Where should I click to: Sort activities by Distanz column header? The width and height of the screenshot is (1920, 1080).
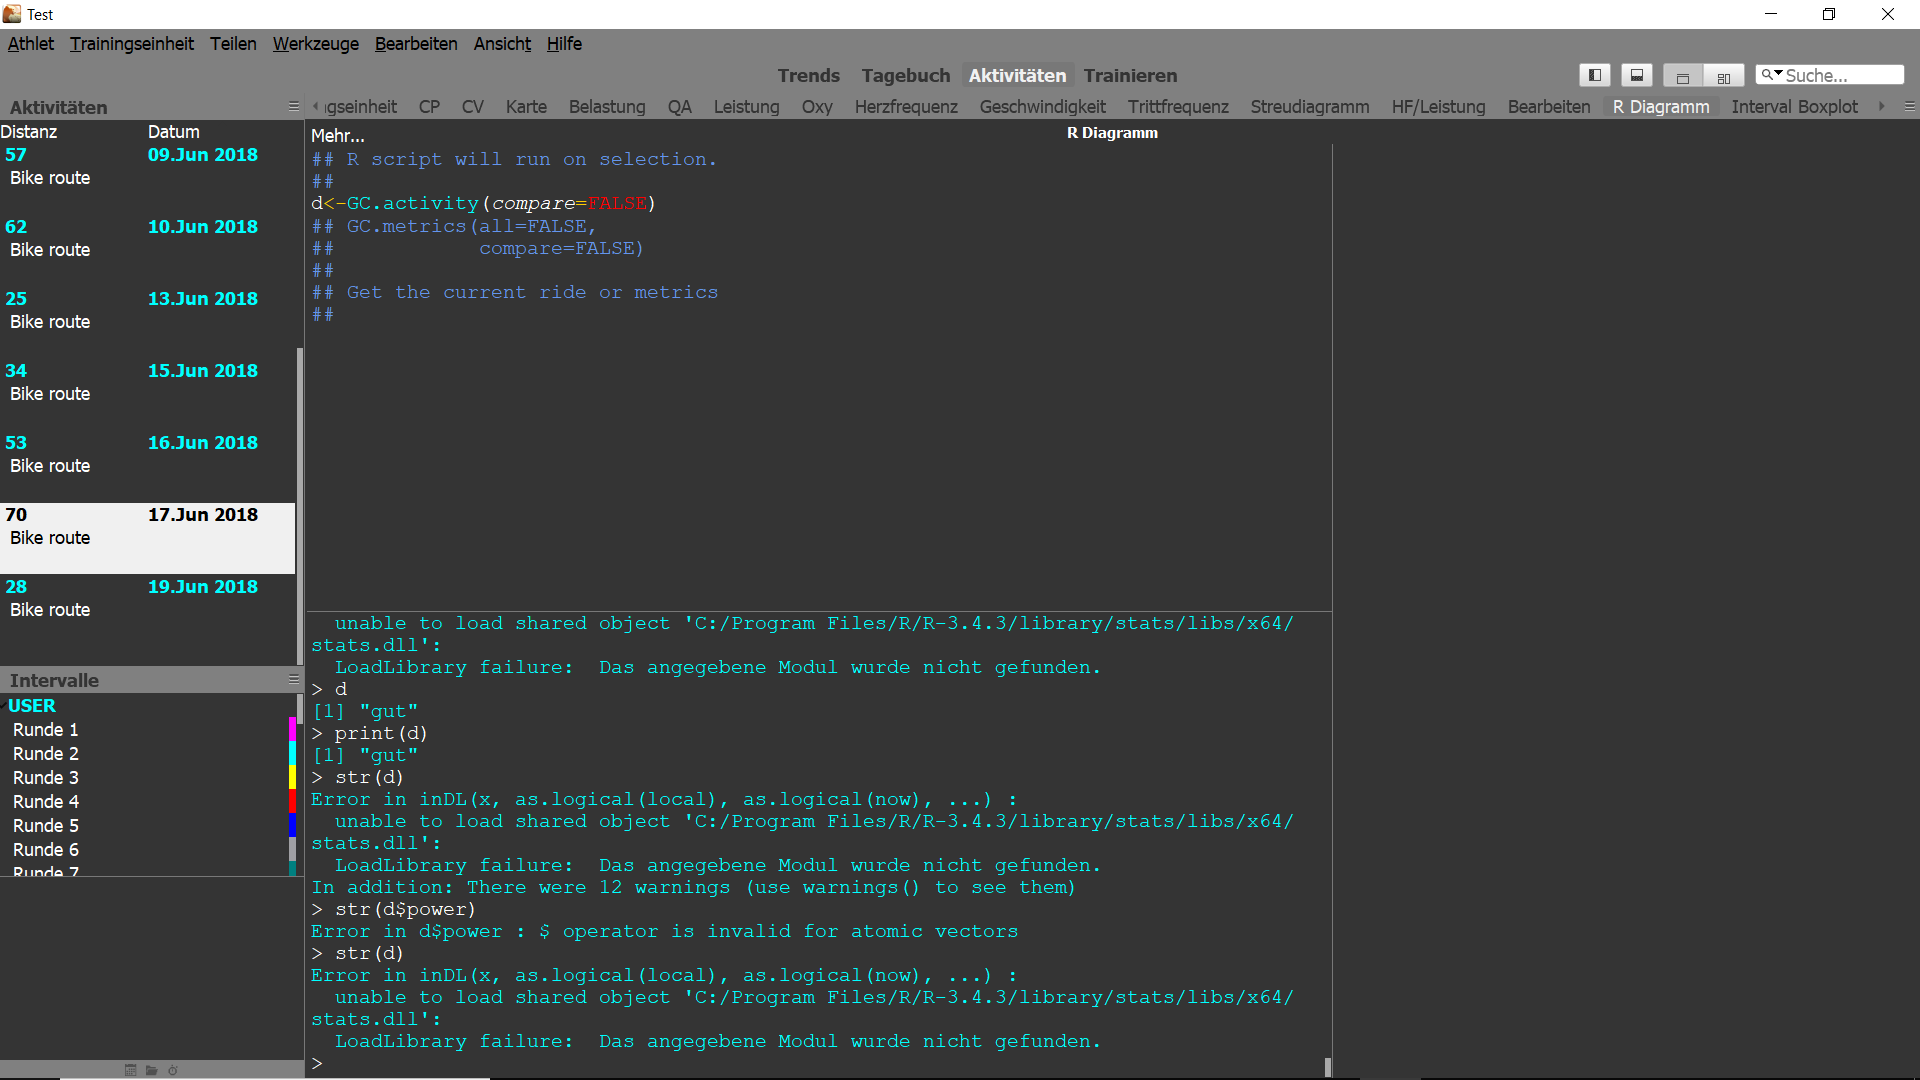click(x=29, y=132)
